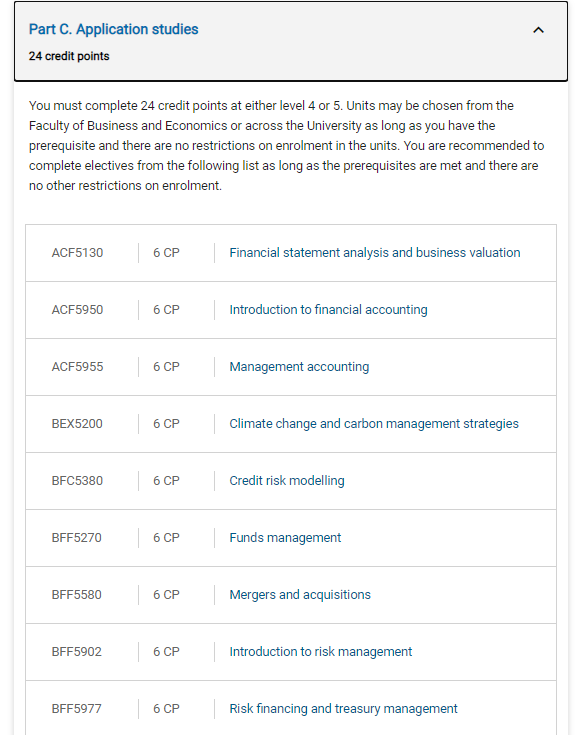This screenshot has width=578, height=735.
Task: Select the ACF5130 unit code
Action: pyautogui.click(x=77, y=253)
